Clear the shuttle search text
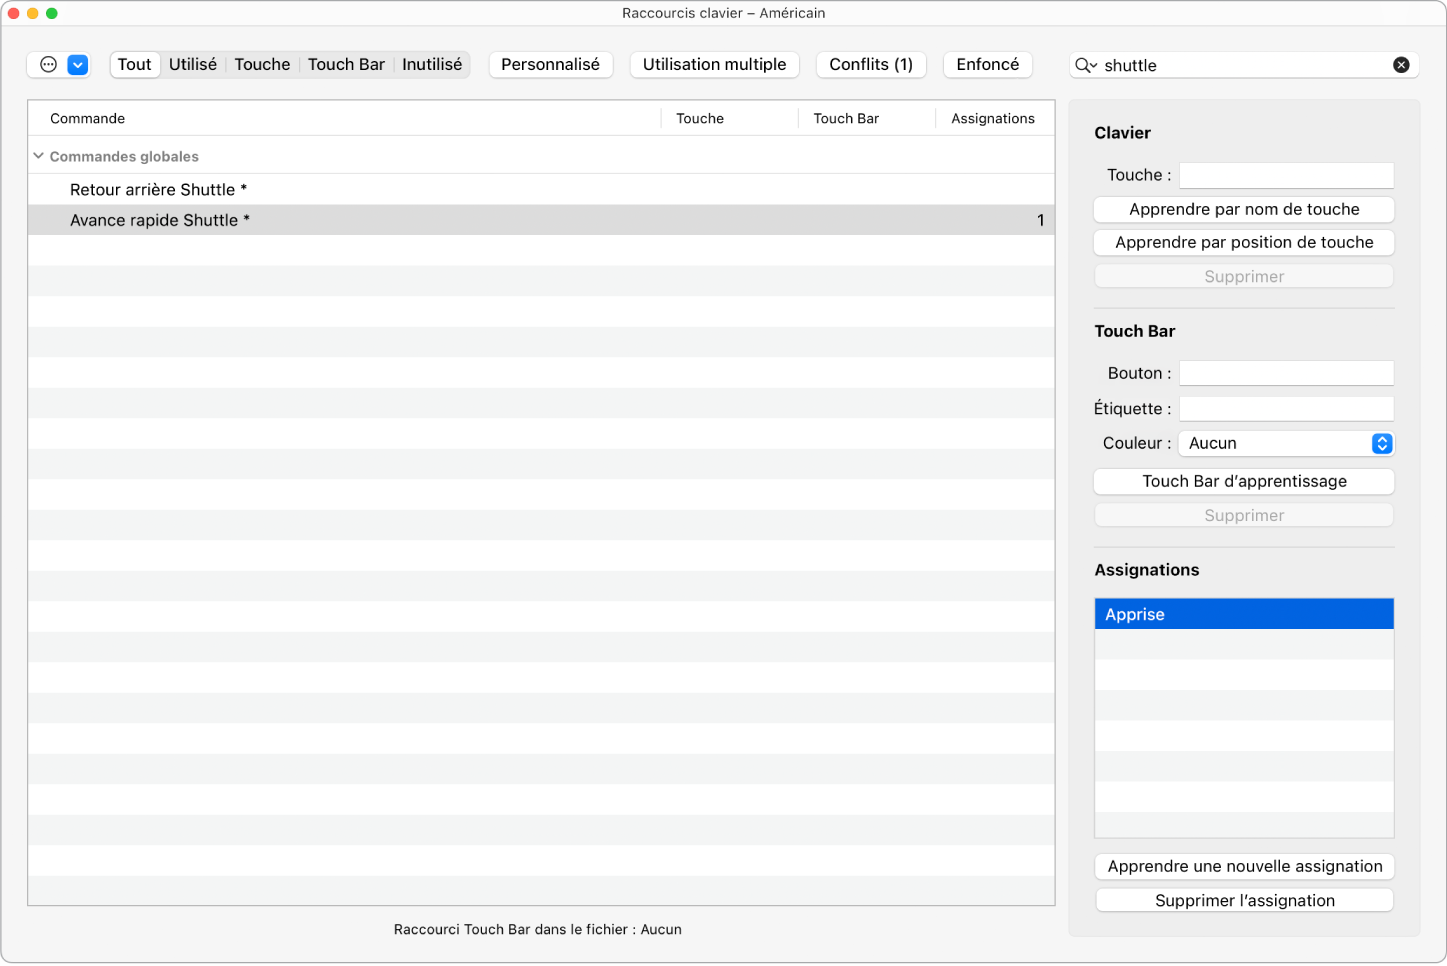This screenshot has width=1447, height=966. pos(1401,65)
